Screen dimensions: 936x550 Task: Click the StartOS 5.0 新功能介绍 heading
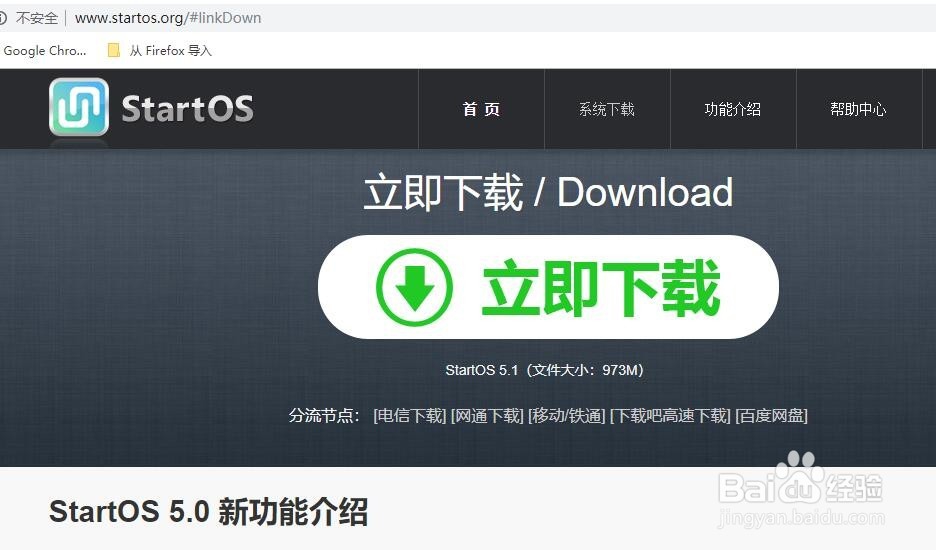(208, 512)
